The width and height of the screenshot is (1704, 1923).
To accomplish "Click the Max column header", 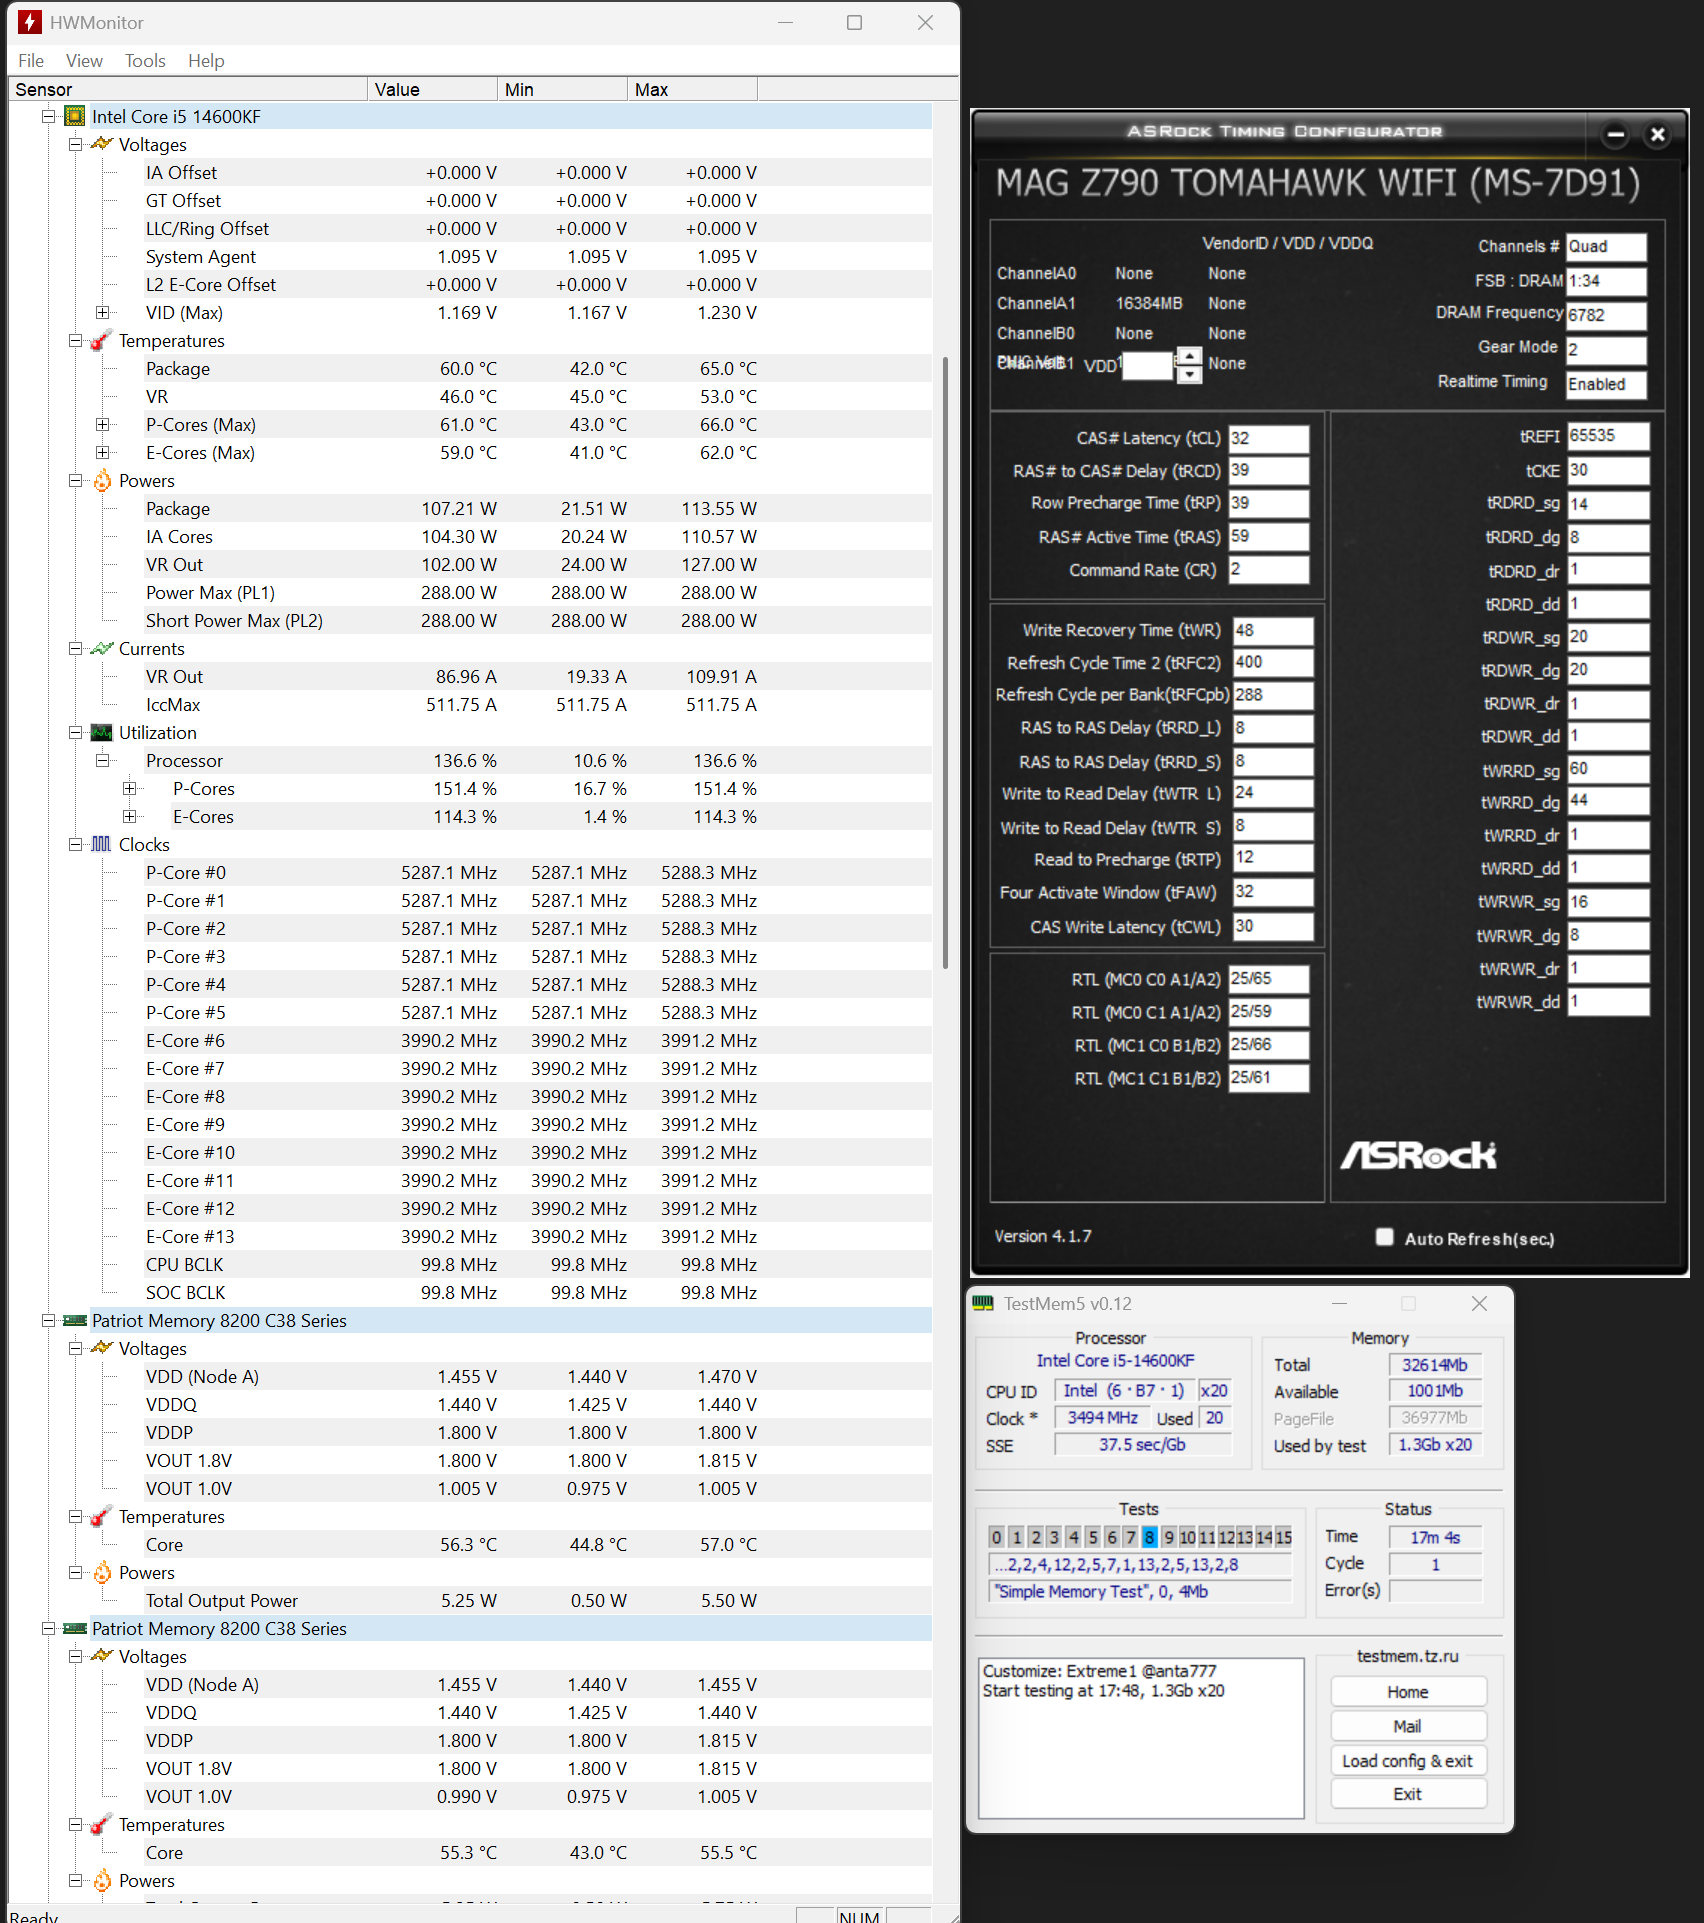I will click(x=693, y=90).
